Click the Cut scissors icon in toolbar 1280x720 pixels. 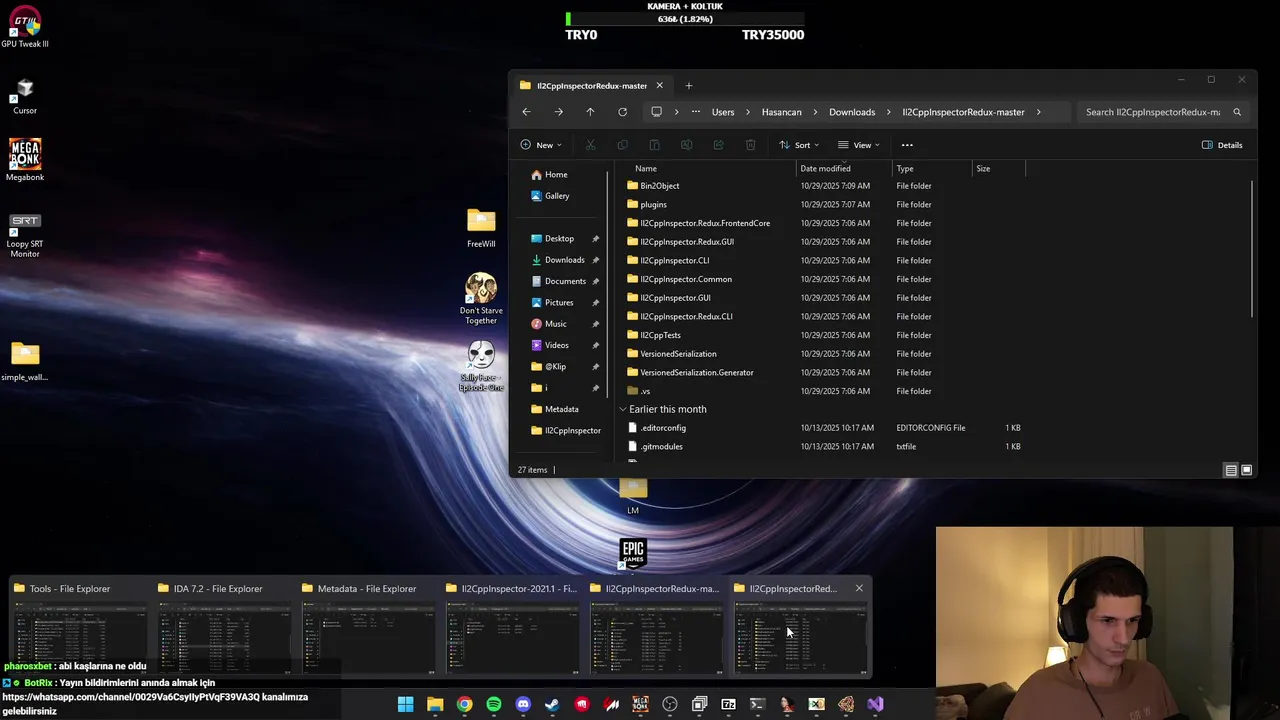click(x=590, y=145)
